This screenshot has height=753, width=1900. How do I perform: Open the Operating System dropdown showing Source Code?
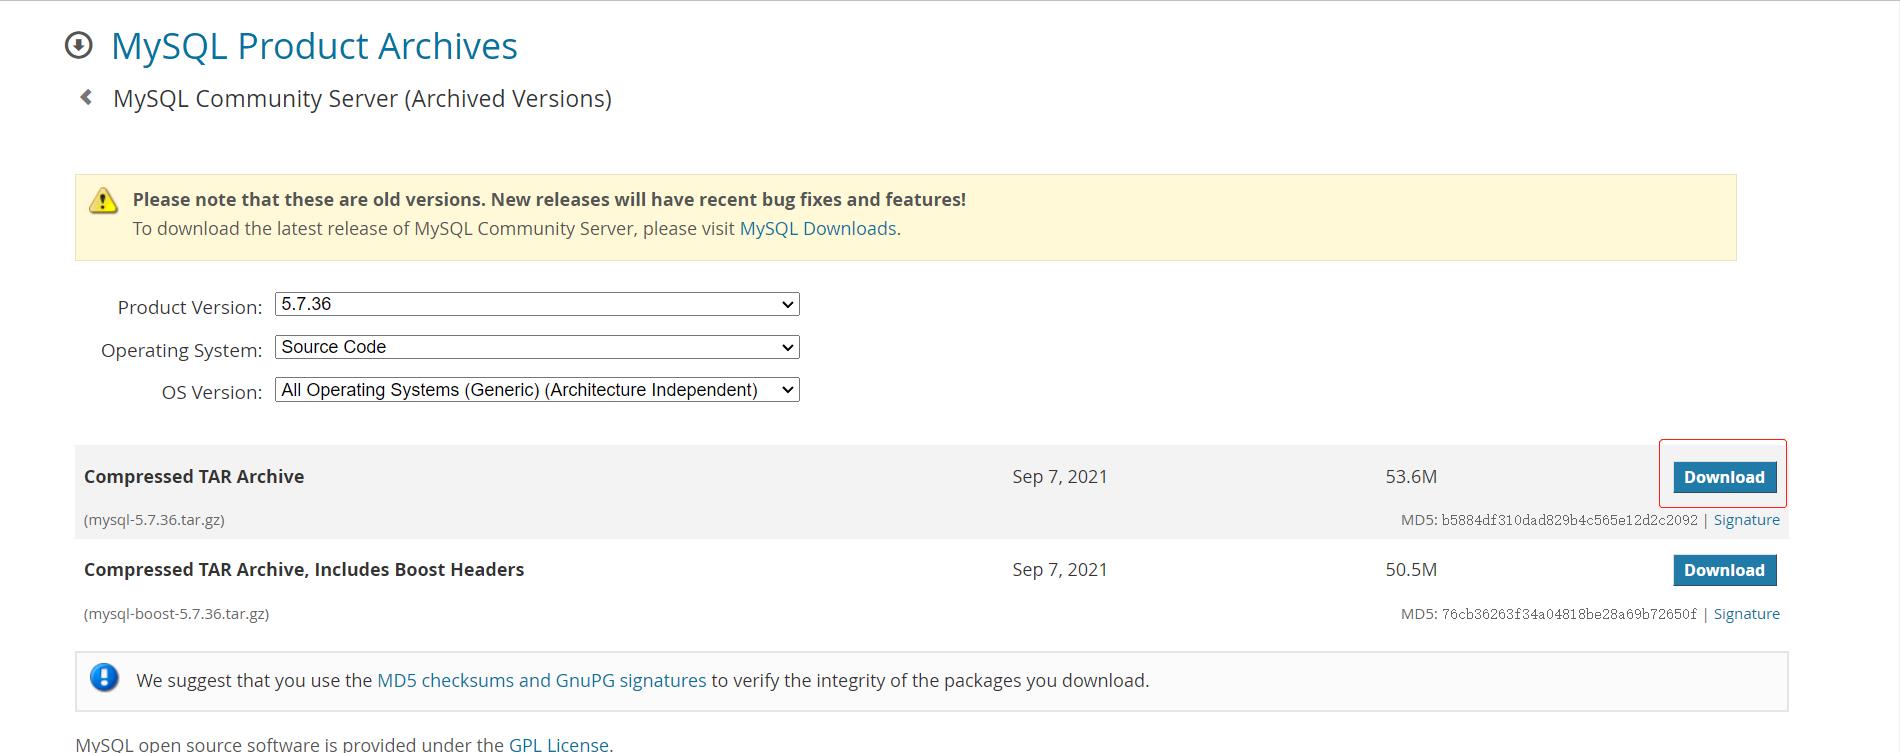[537, 347]
